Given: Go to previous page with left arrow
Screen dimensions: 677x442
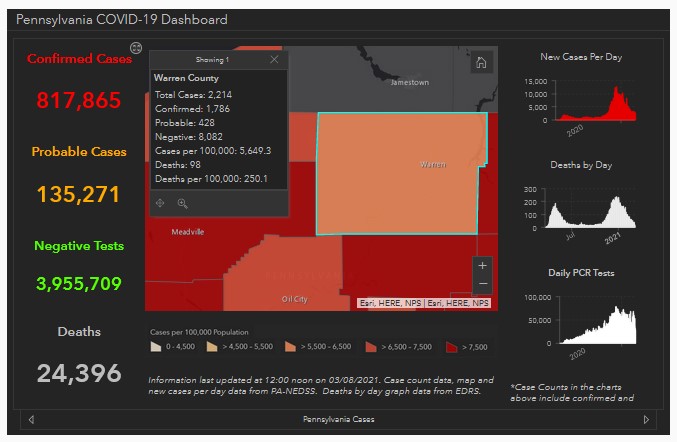Looking at the screenshot, I should point(31,420).
